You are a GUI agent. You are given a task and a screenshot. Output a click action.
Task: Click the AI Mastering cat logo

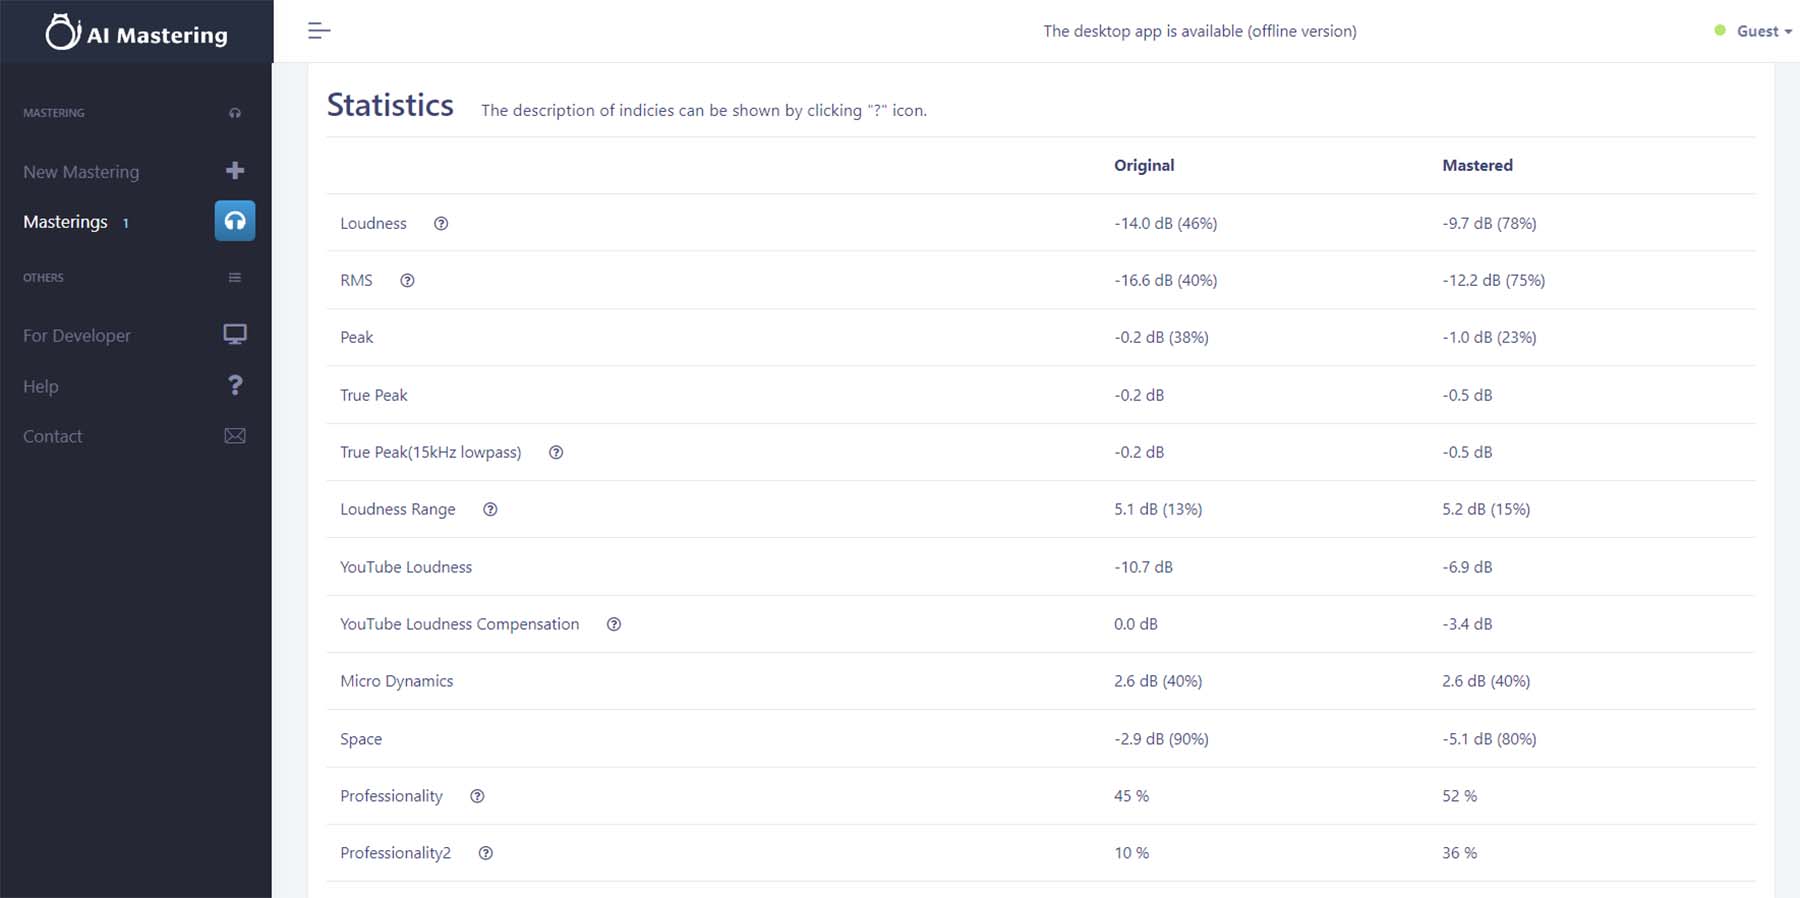tap(62, 30)
